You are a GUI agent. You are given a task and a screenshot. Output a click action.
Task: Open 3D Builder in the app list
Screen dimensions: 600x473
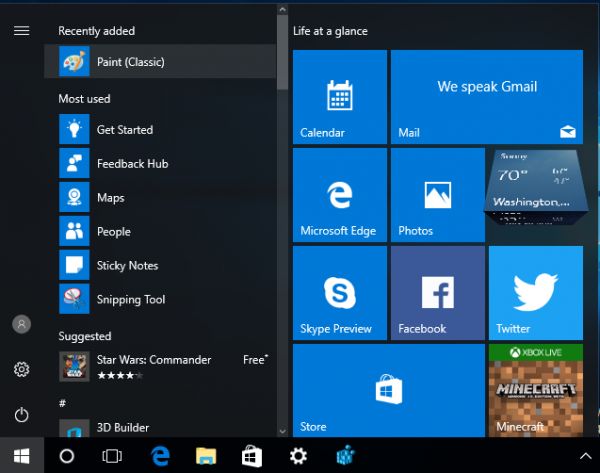click(x=160, y=428)
